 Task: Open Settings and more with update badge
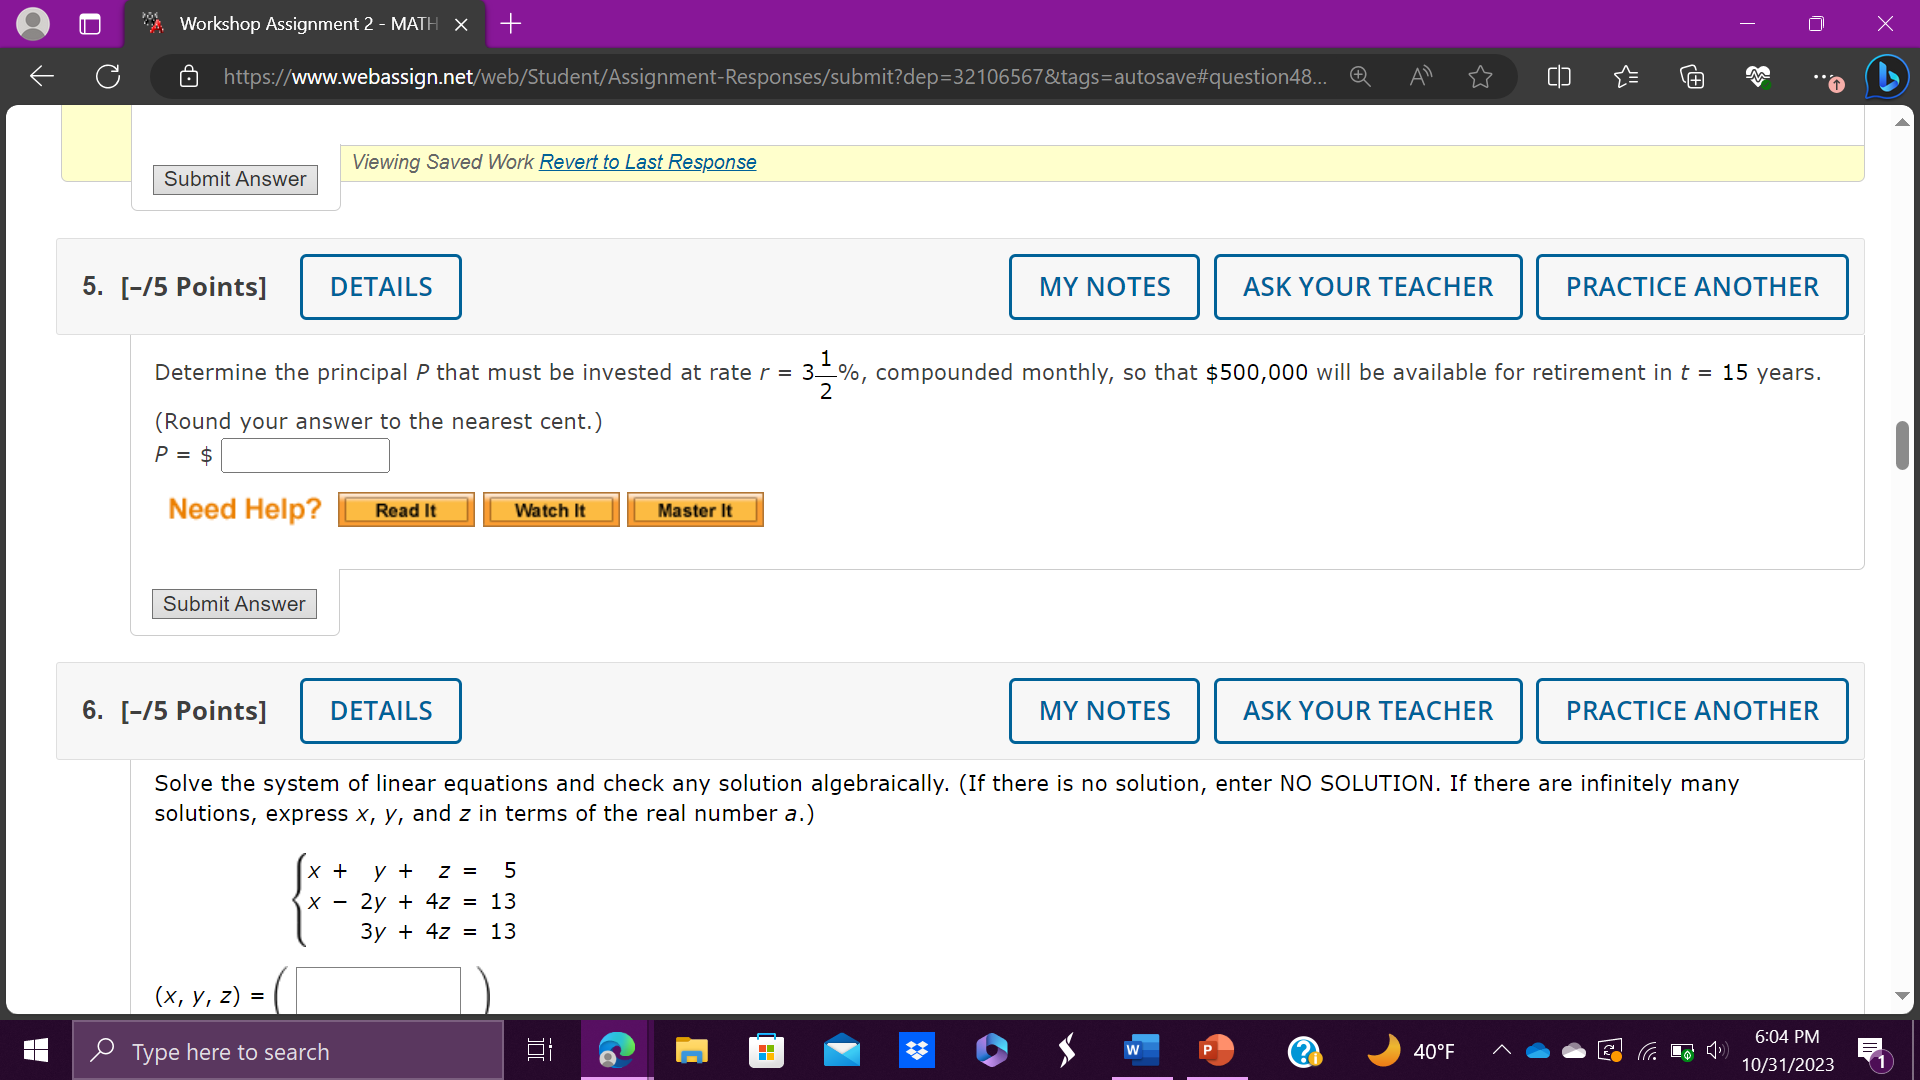(1825, 76)
